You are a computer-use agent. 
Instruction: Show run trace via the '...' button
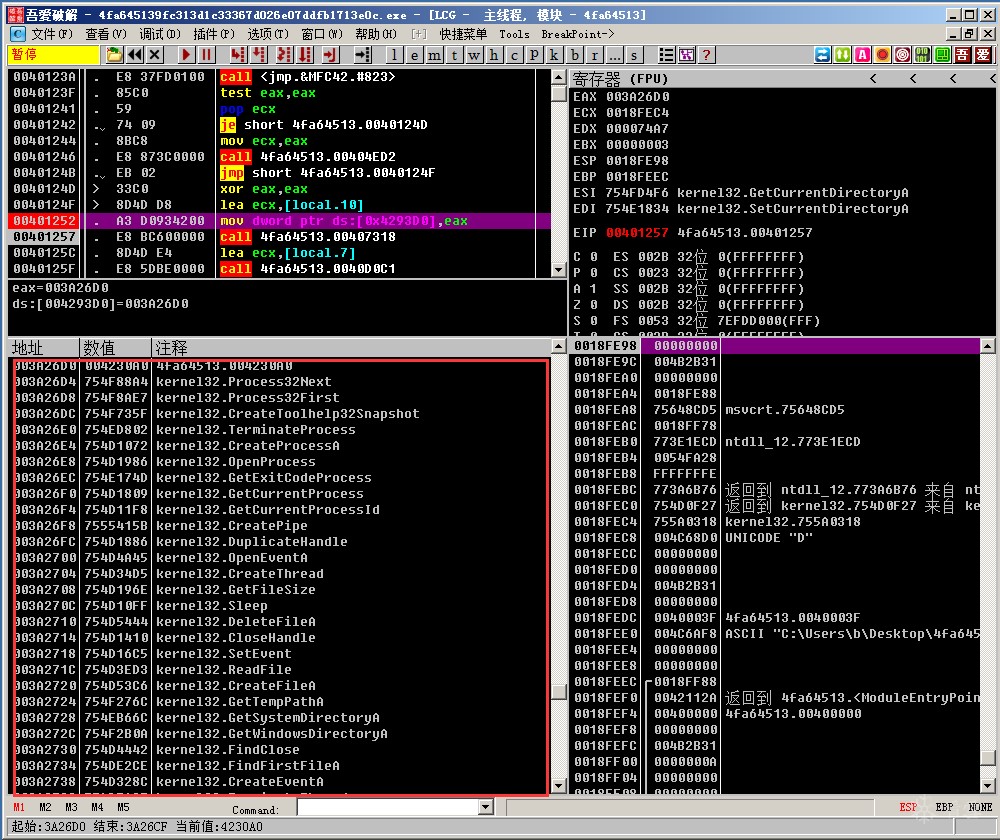(x=614, y=55)
